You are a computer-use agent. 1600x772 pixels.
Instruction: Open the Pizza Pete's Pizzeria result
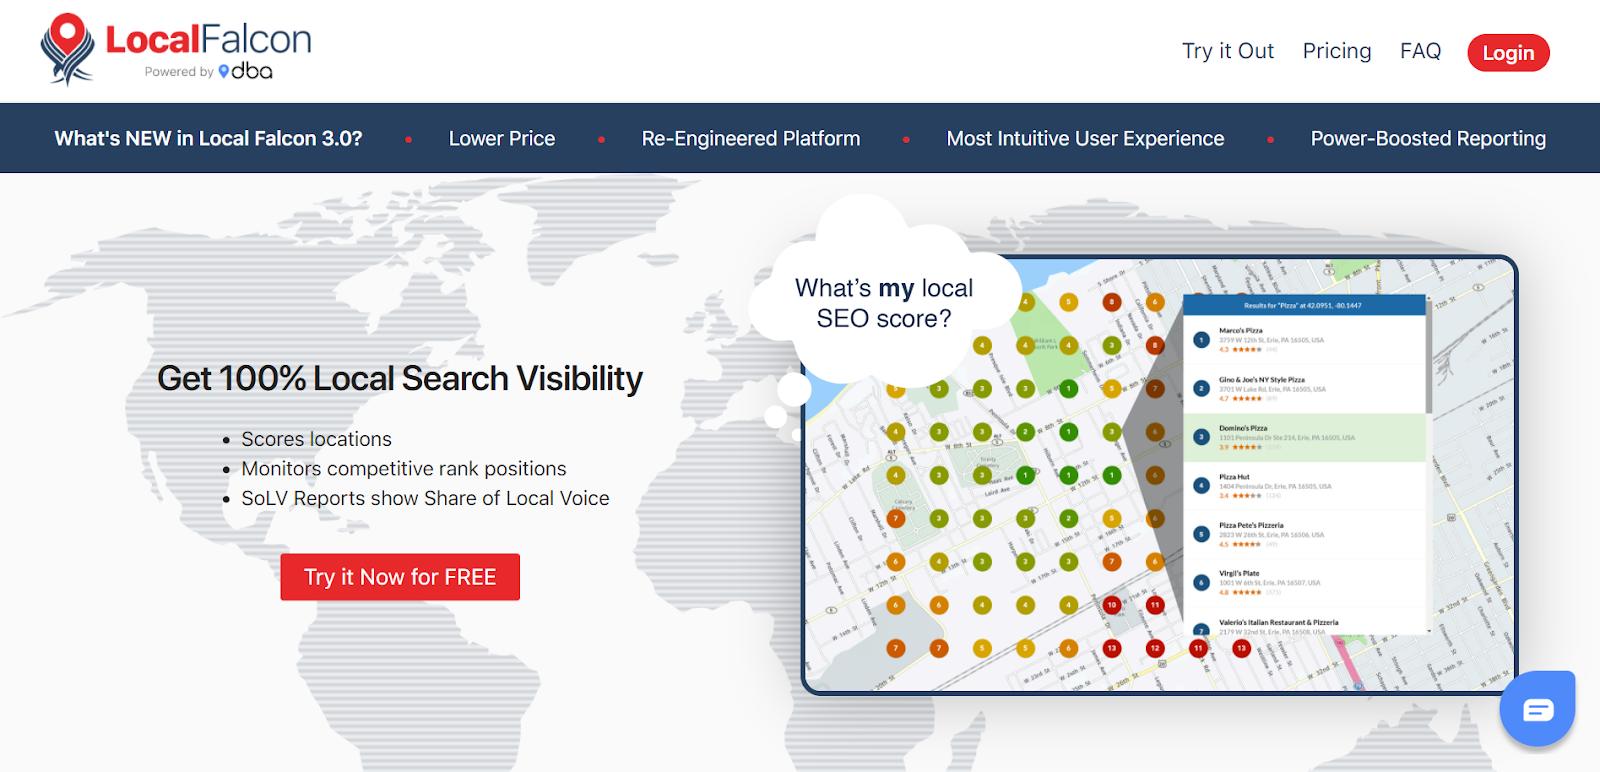tap(1304, 535)
